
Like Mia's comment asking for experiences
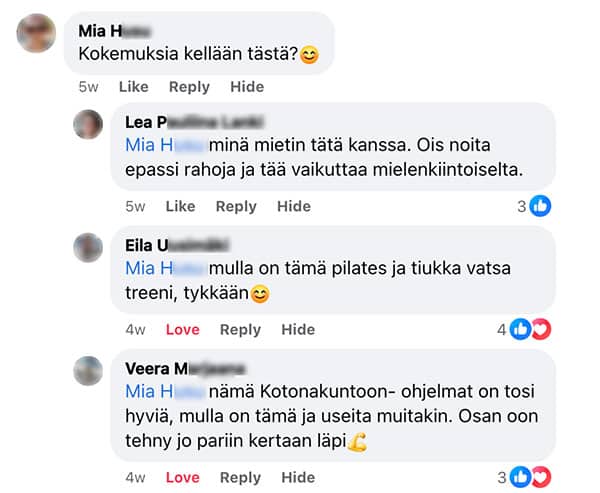(x=133, y=87)
